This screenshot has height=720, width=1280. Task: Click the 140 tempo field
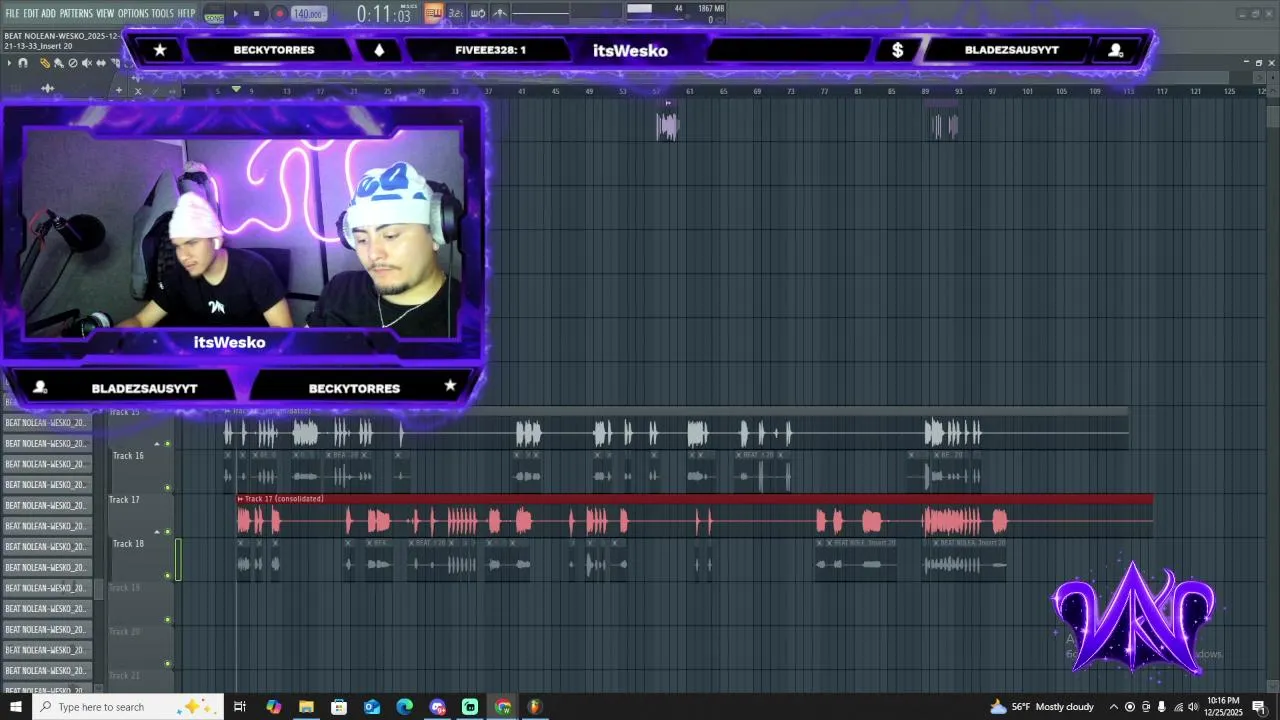point(308,14)
